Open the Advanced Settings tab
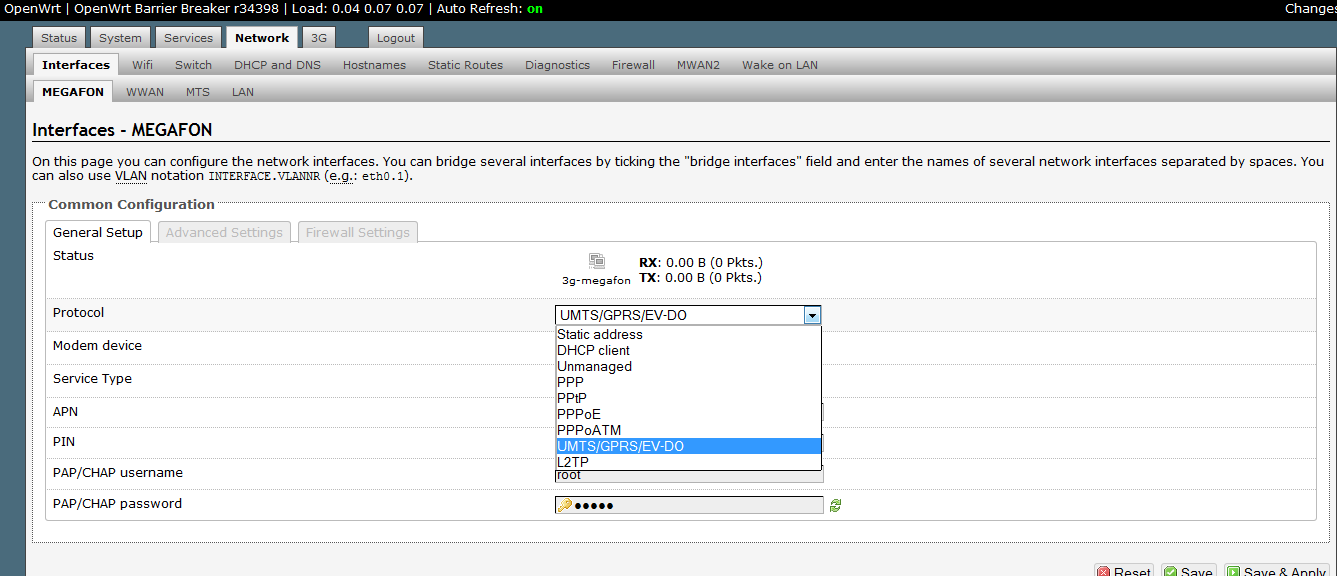This screenshot has height=576, width=1337. 224,232
